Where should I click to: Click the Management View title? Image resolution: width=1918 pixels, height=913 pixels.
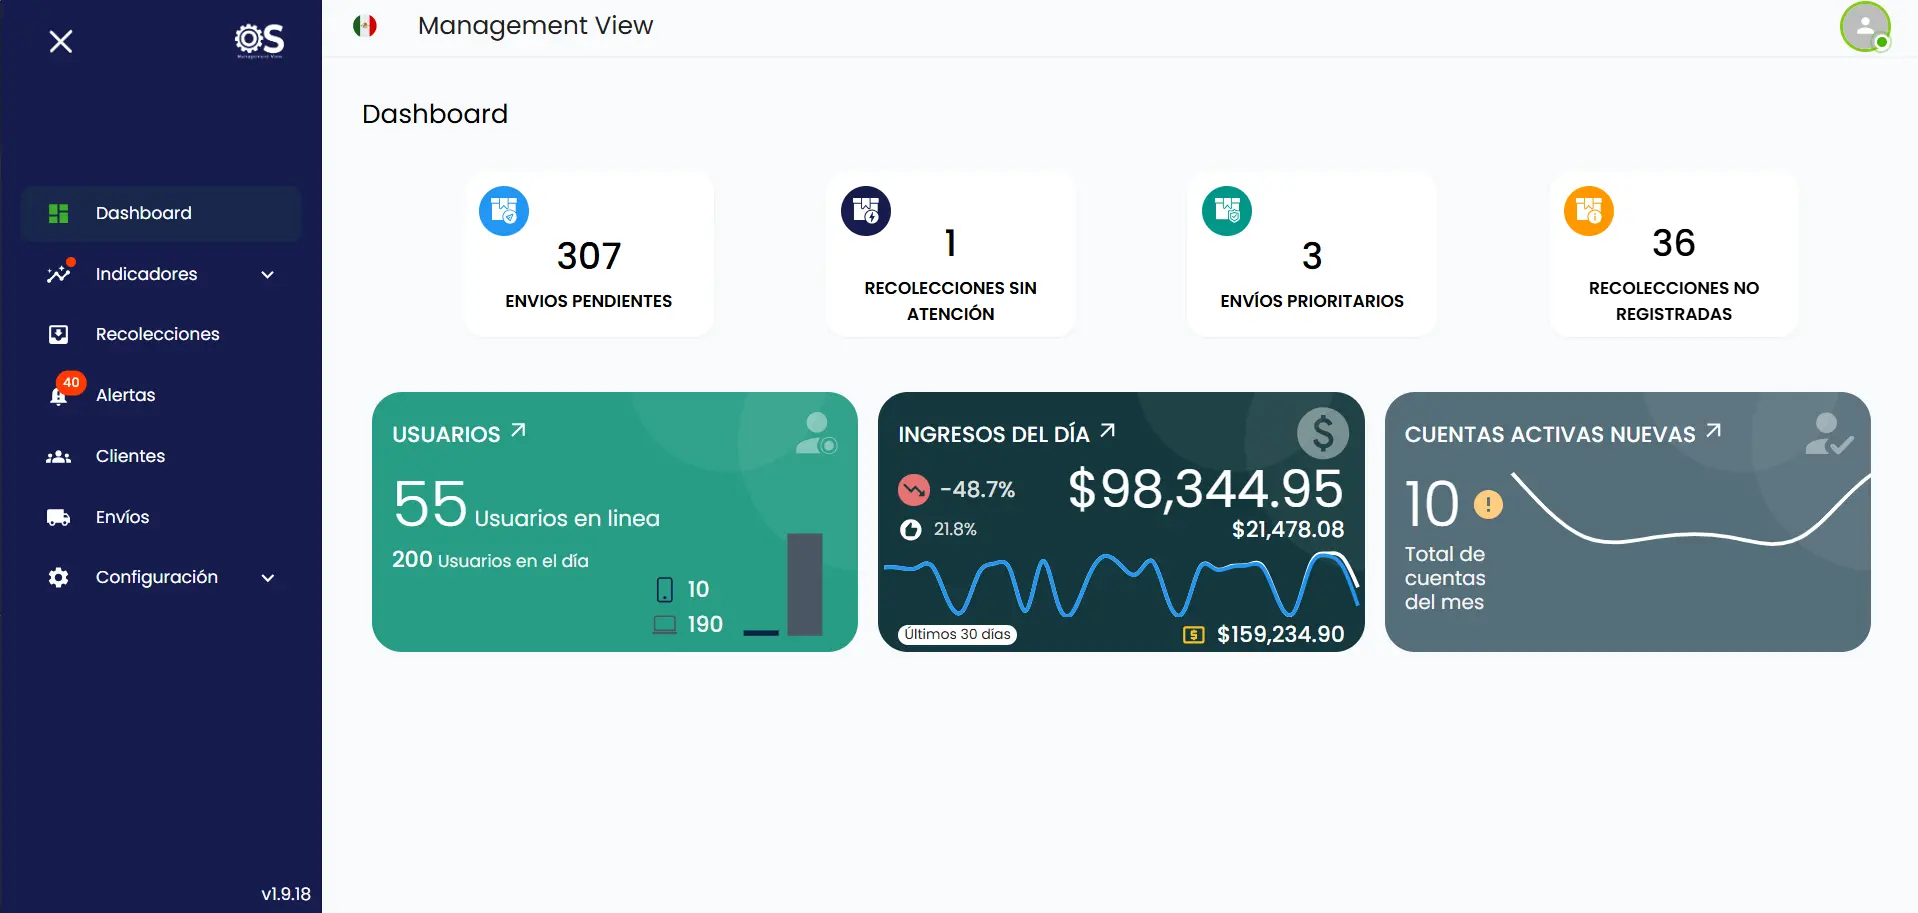[535, 26]
